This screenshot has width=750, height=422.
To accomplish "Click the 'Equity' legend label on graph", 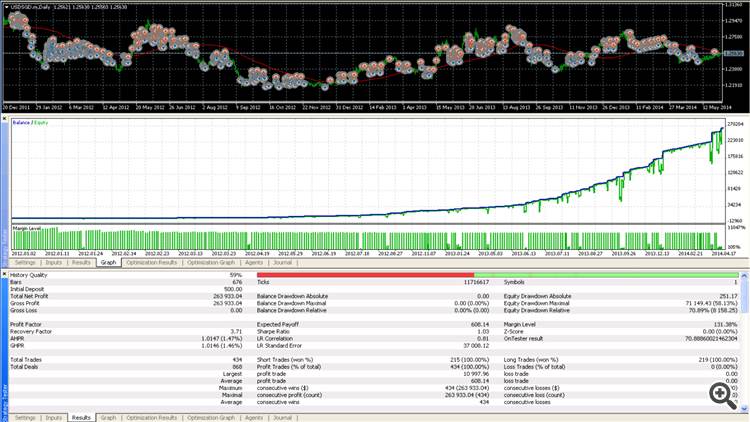I will click(41, 123).
